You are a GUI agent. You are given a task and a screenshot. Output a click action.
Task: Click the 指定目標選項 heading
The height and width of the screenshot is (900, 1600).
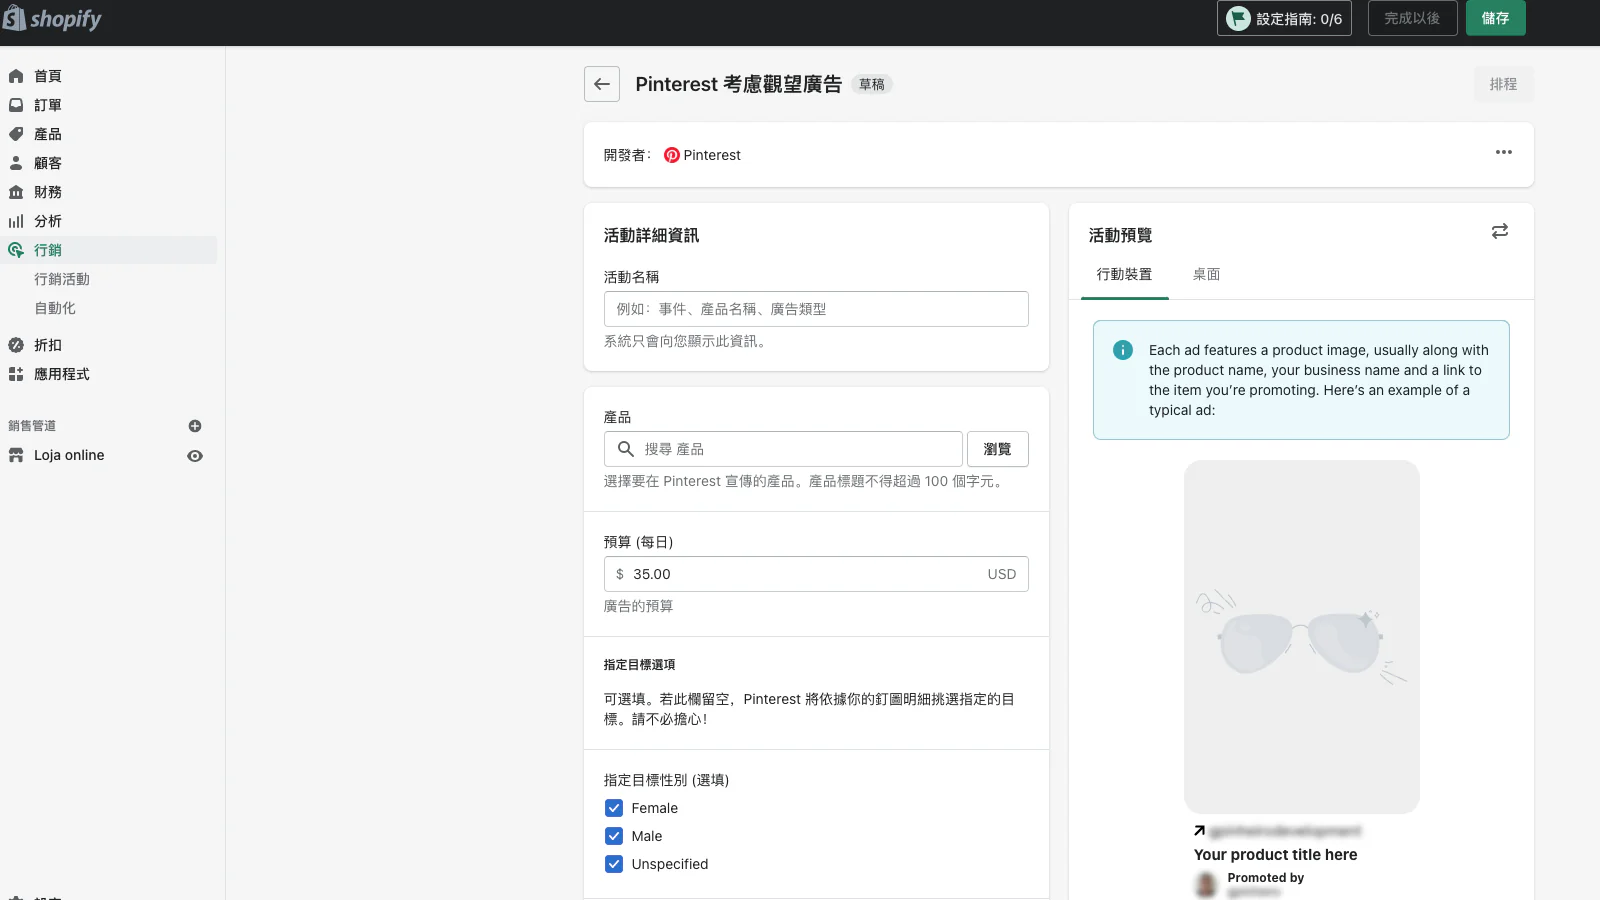640,665
